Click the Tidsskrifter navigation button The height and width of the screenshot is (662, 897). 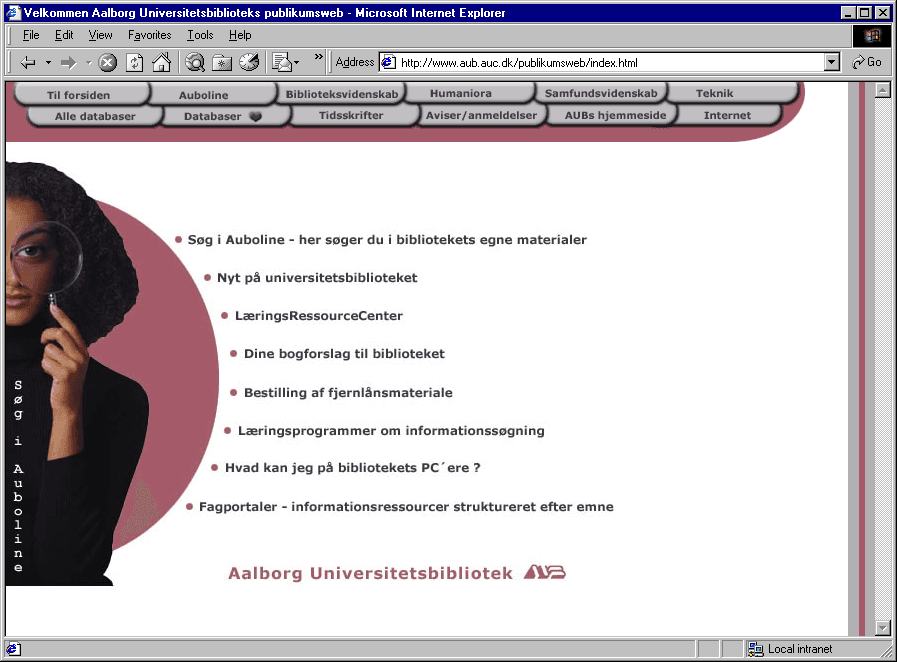350,116
